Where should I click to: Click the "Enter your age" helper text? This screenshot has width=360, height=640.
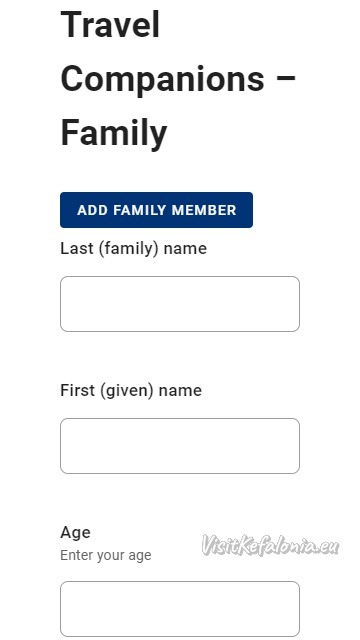[x=106, y=555]
